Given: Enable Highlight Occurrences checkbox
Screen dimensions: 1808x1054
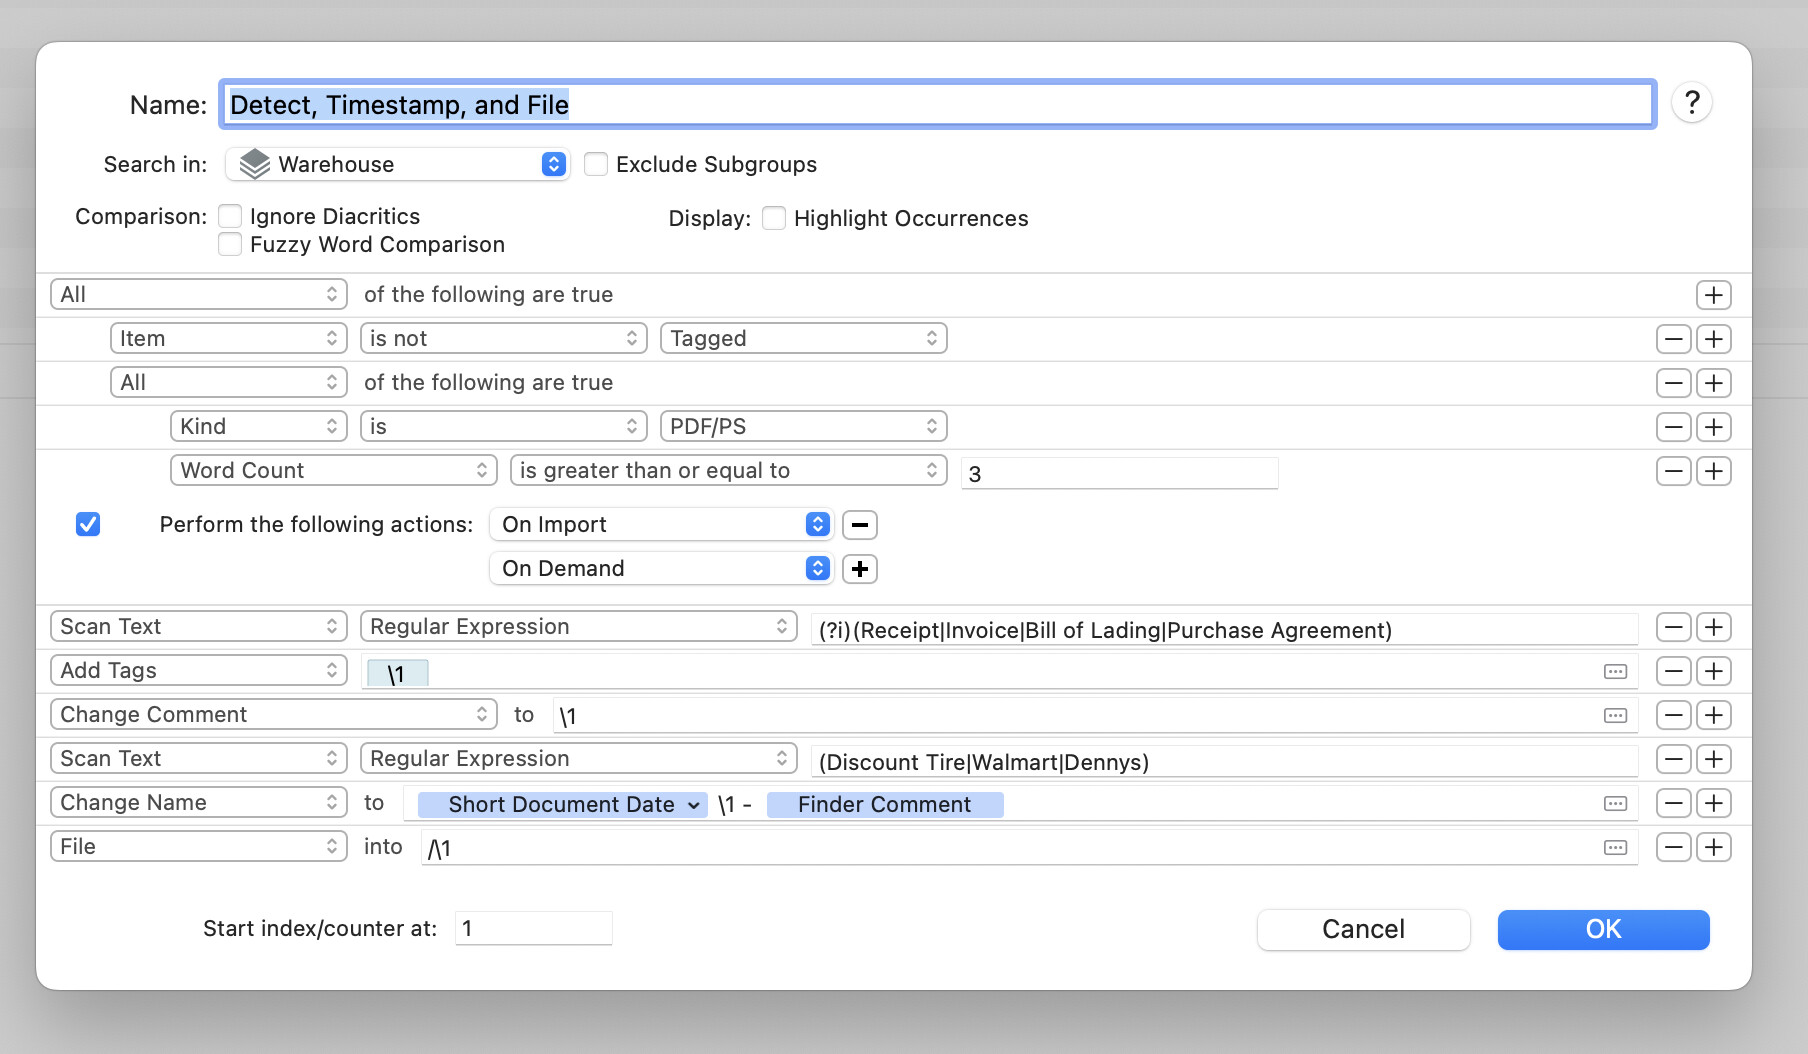Looking at the screenshot, I should [774, 218].
